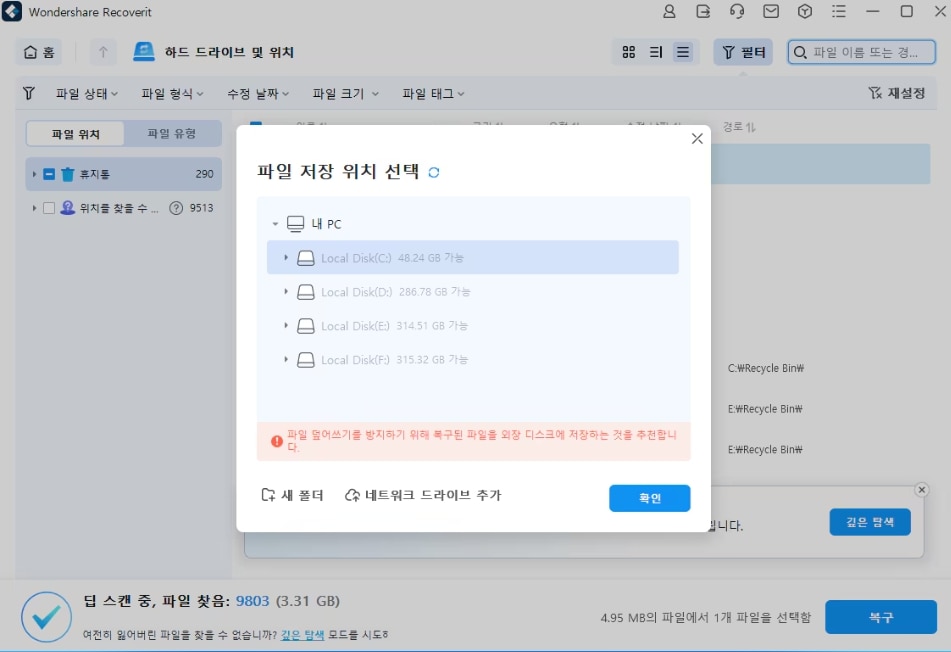Toggle the 필터 filter button

pos(743,52)
